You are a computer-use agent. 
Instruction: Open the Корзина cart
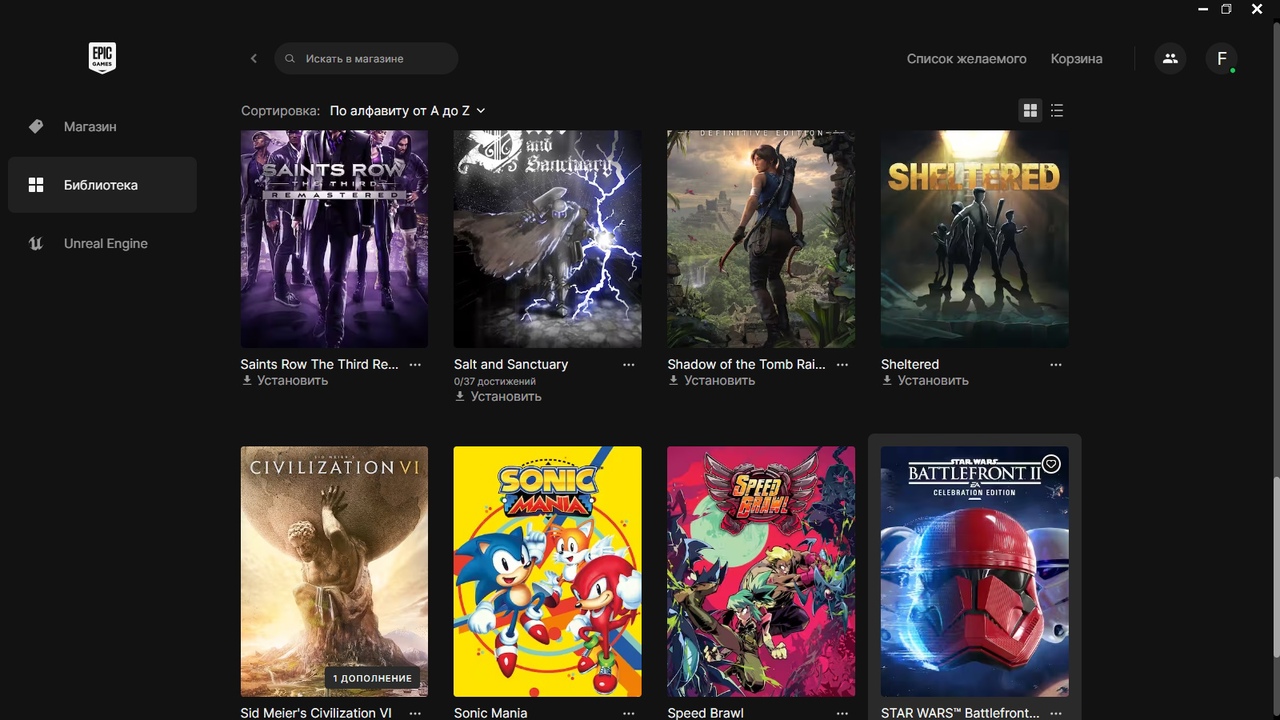[1077, 59]
